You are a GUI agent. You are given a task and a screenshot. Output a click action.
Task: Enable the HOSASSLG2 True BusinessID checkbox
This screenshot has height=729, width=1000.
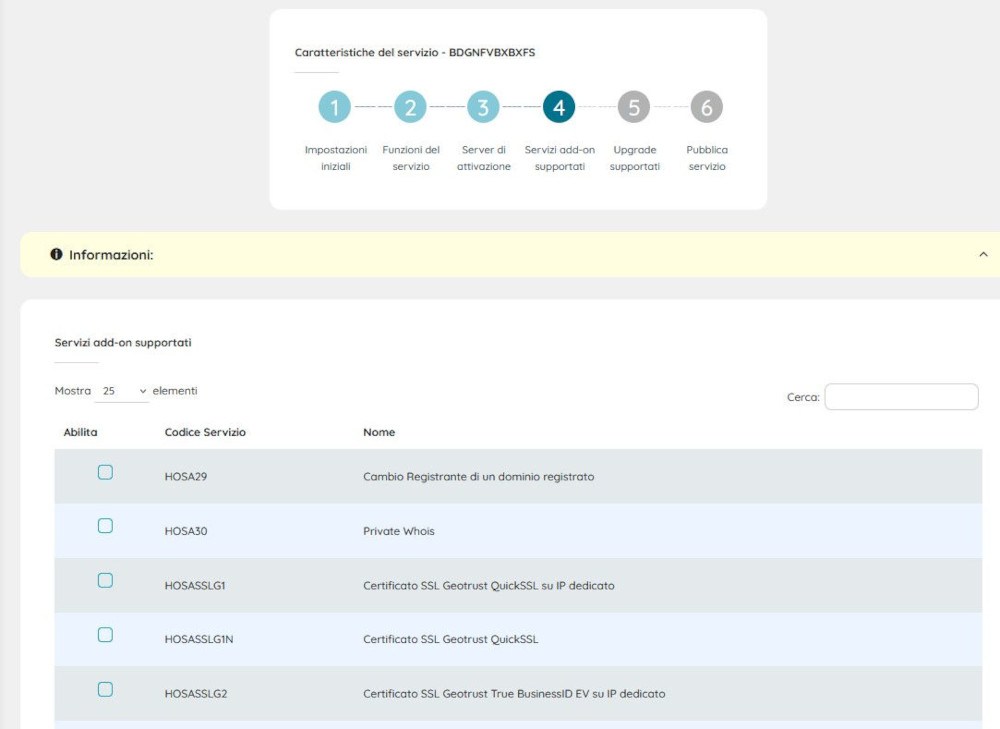coord(105,689)
